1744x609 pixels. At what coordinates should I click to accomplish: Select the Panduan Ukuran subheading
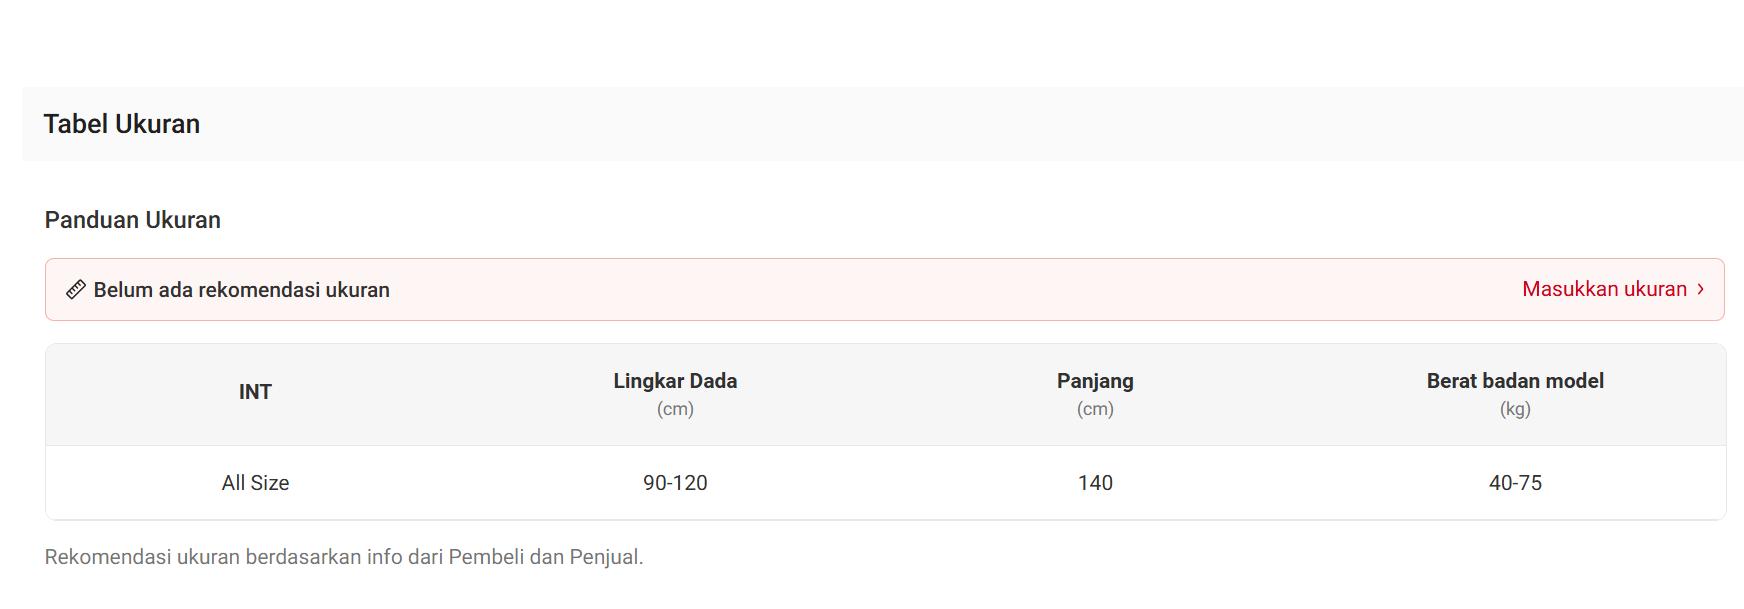tap(133, 220)
